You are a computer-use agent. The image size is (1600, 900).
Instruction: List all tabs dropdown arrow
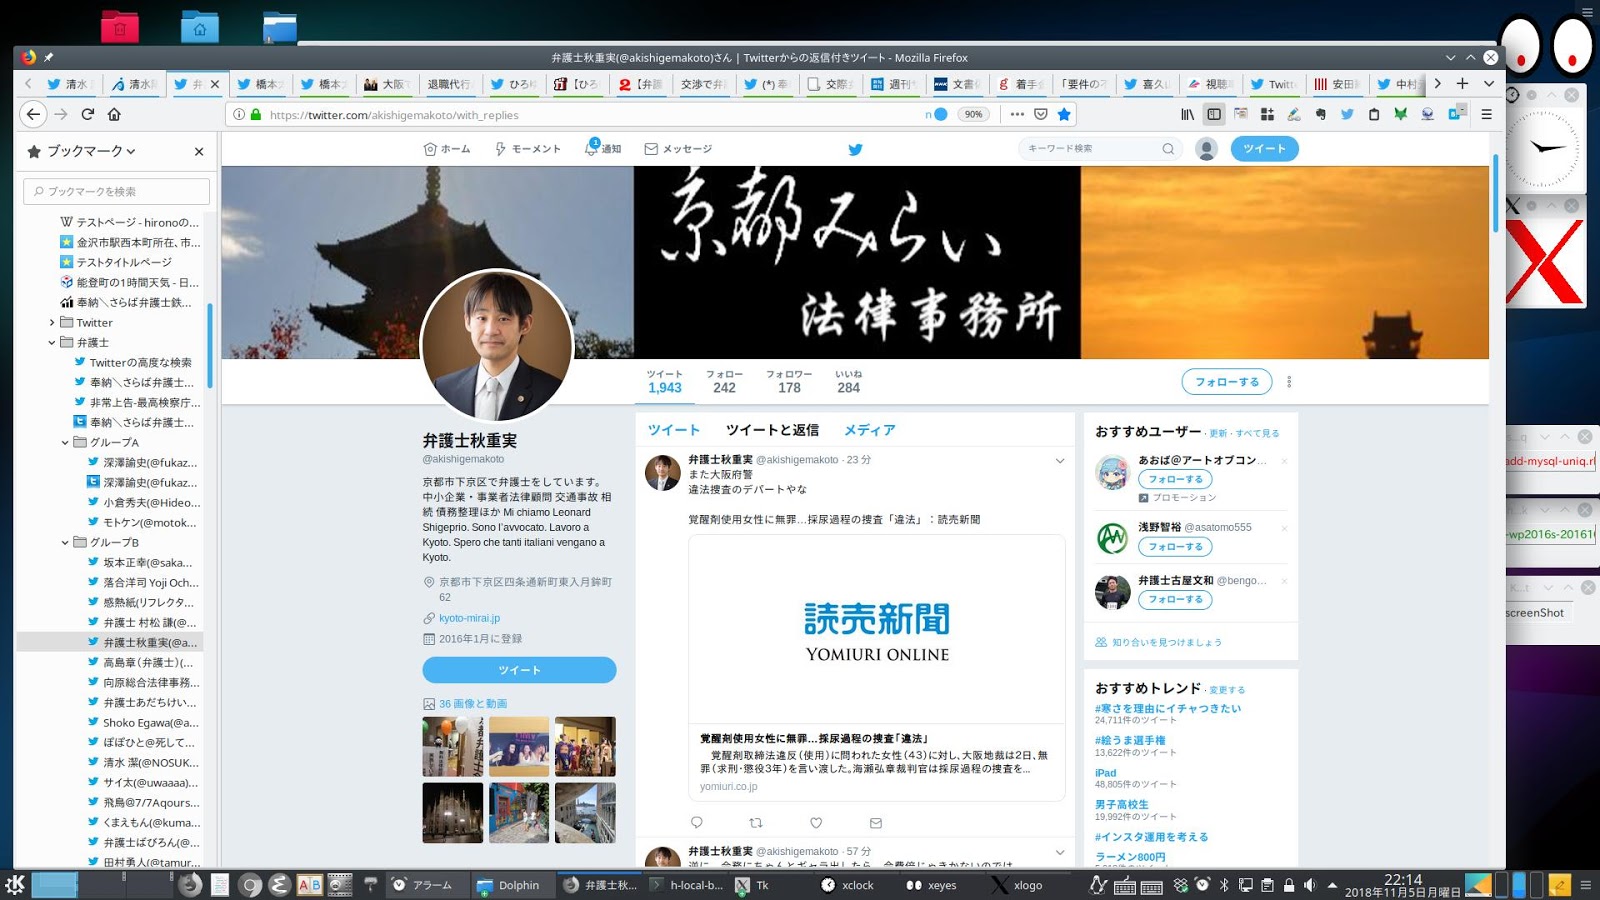pos(1488,84)
